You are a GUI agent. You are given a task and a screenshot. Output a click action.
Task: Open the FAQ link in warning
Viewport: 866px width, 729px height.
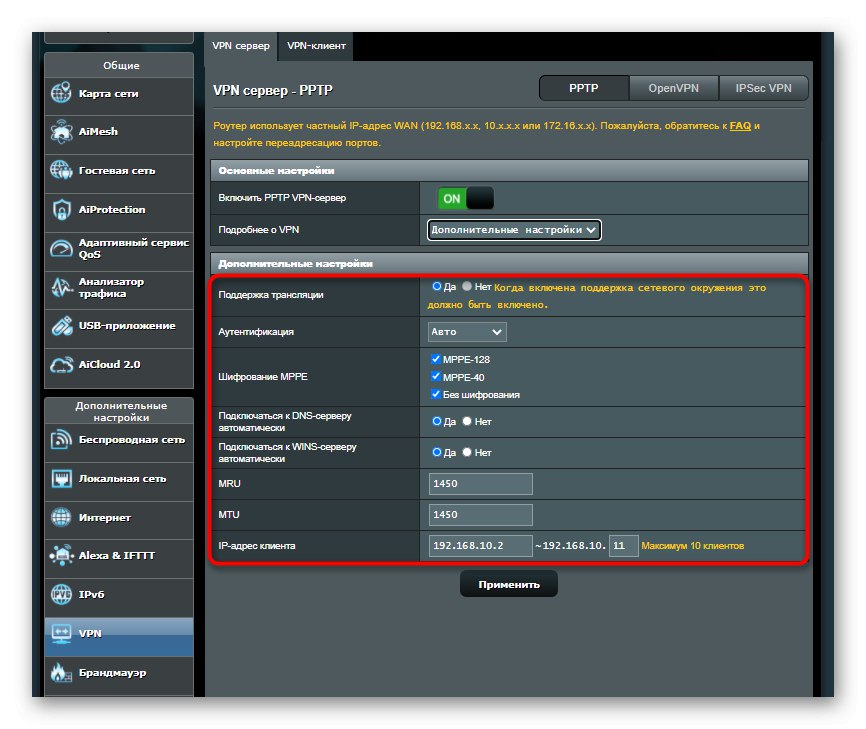coord(740,126)
